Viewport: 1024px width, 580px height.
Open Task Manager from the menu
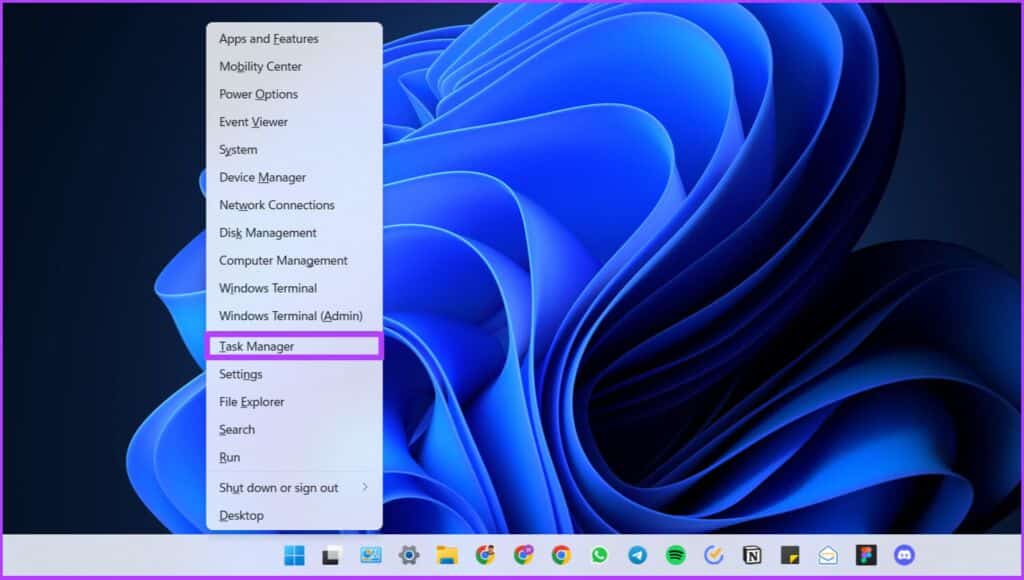[x=255, y=345]
